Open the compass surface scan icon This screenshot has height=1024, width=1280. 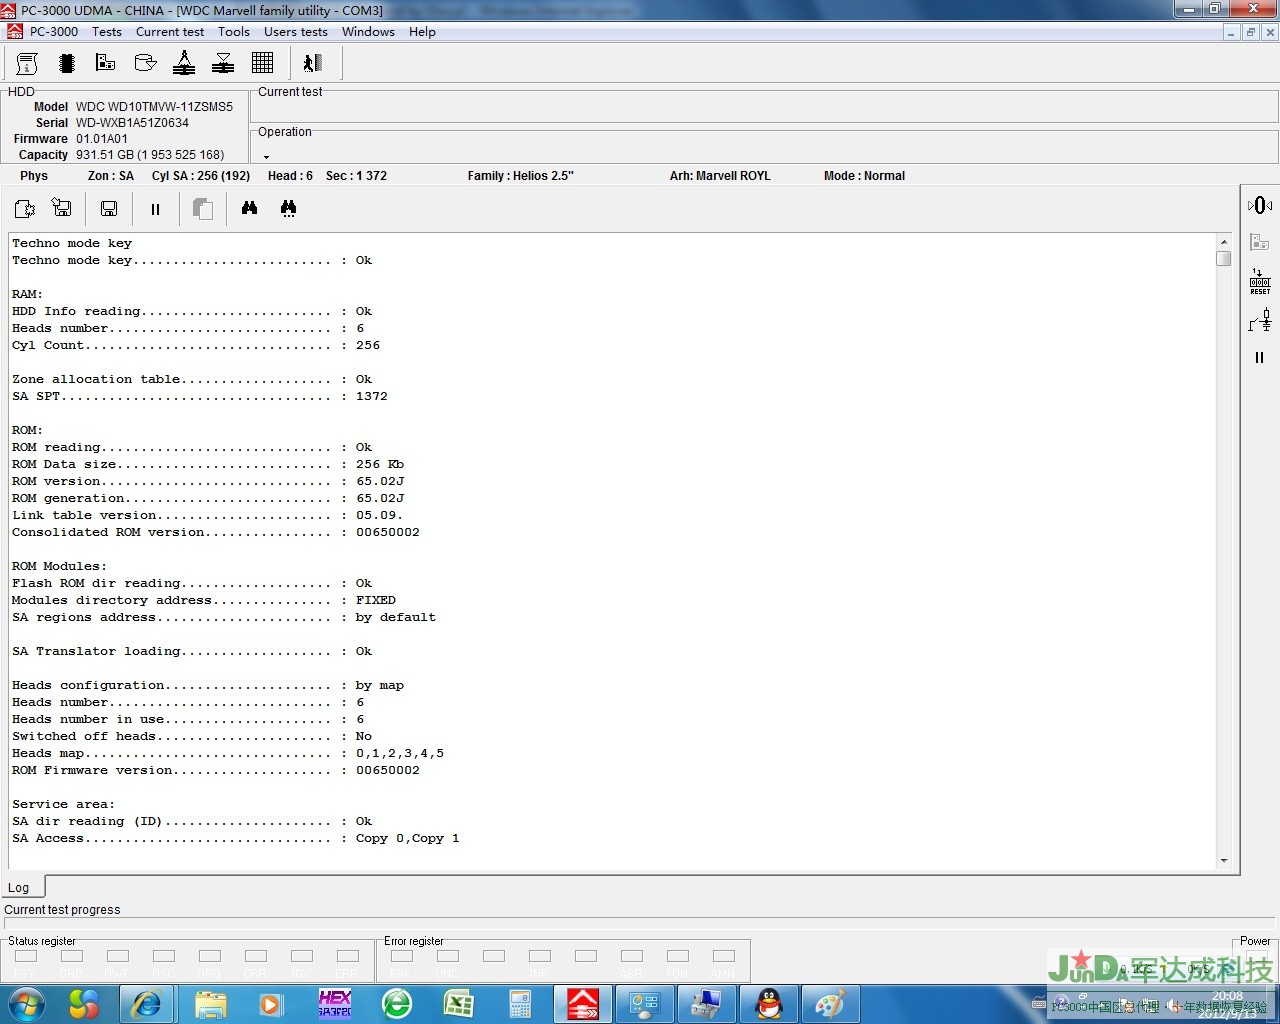(x=184, y=64)
